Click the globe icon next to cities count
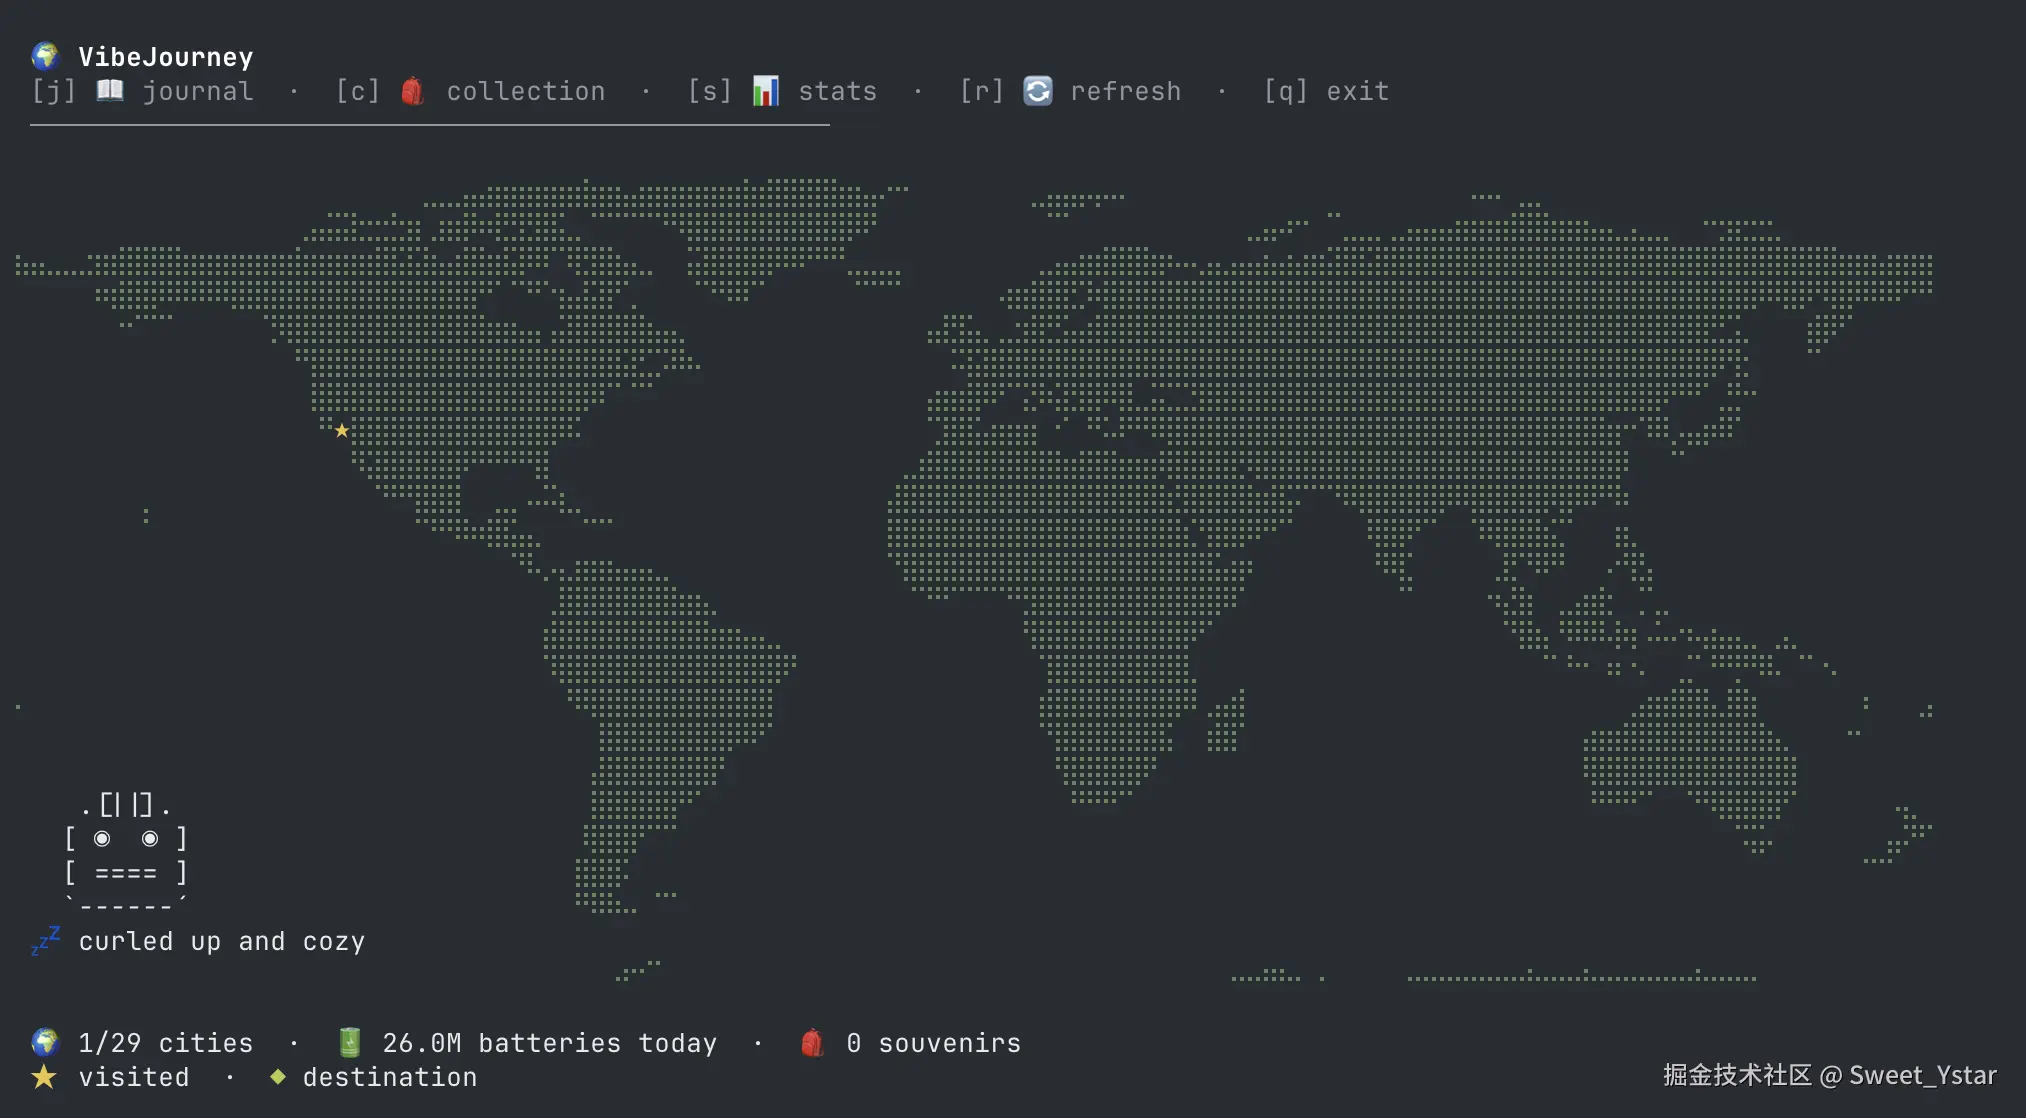2026x1118 pixels. (x=45, y=1043)
